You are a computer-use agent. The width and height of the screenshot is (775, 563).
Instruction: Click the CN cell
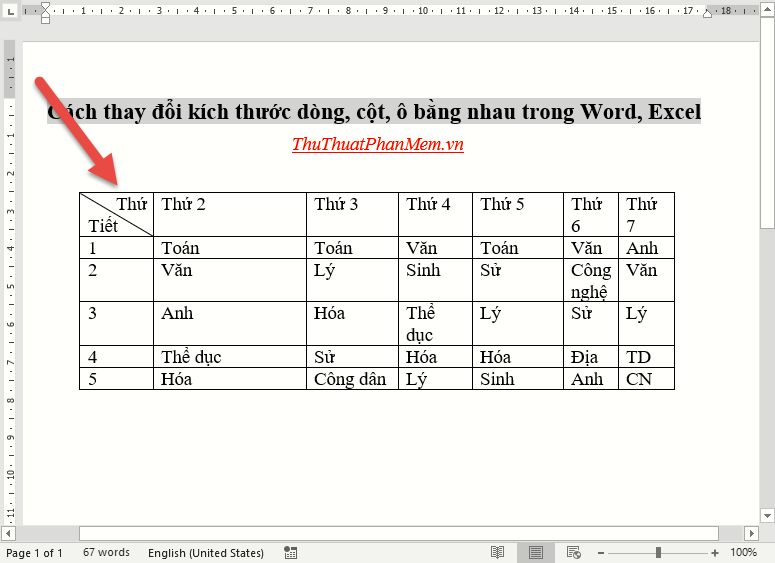coord(646,379)
